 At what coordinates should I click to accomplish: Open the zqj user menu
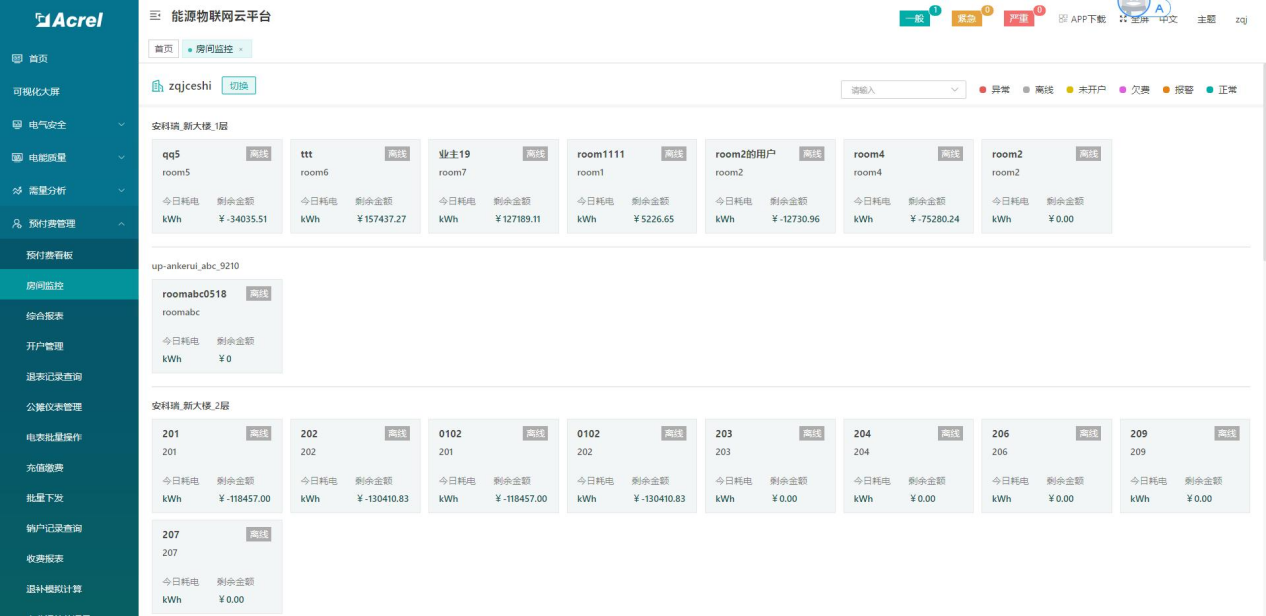1241,19
